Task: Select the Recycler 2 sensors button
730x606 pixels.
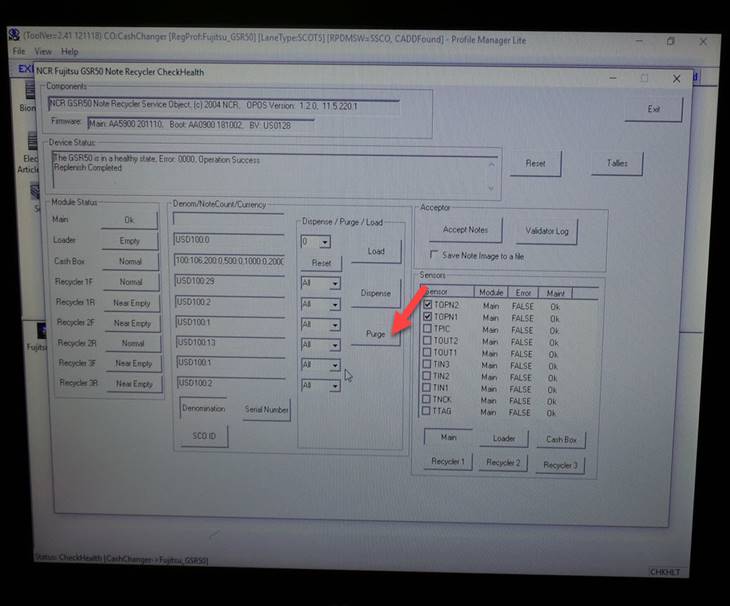Action: [503, 463]
